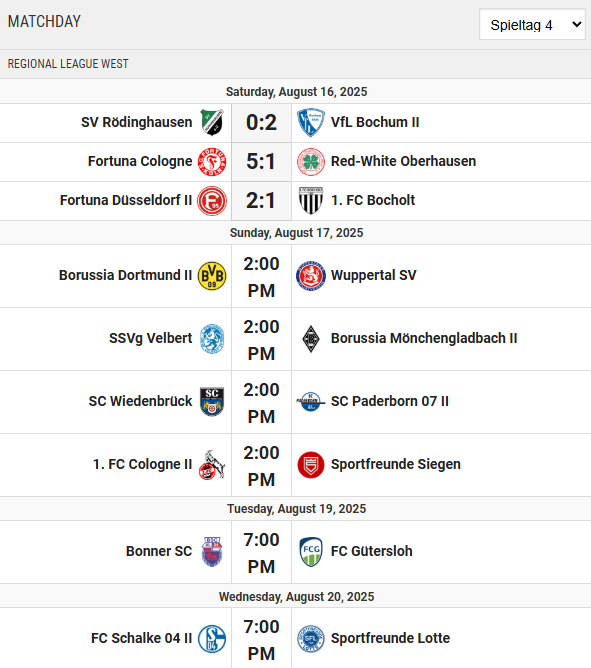
Task: Open the 0:2 match result
Action: pyautogui.click(x=261, y=123)
